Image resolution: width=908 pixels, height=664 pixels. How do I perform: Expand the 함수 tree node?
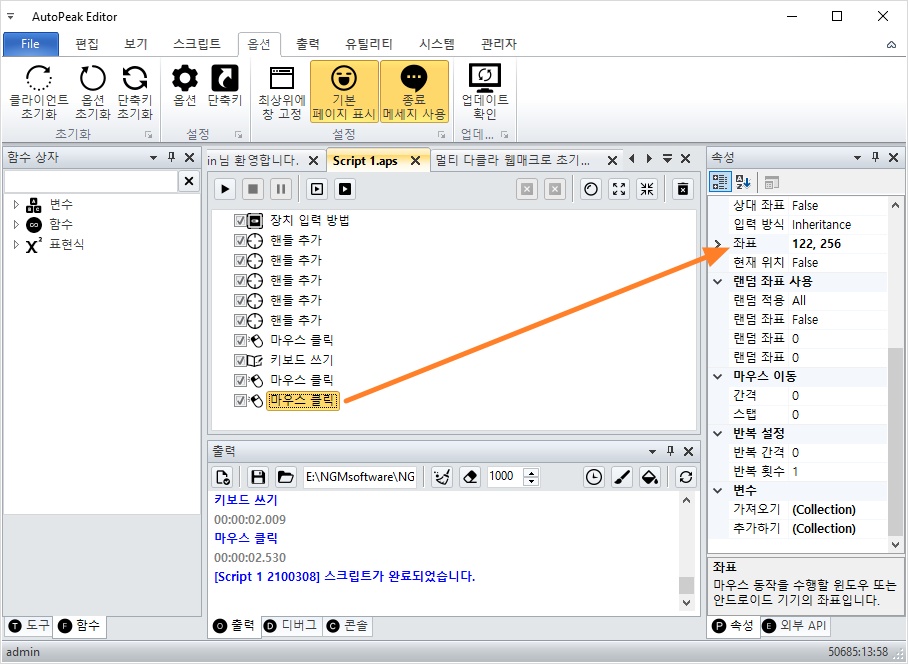point(16,224)
